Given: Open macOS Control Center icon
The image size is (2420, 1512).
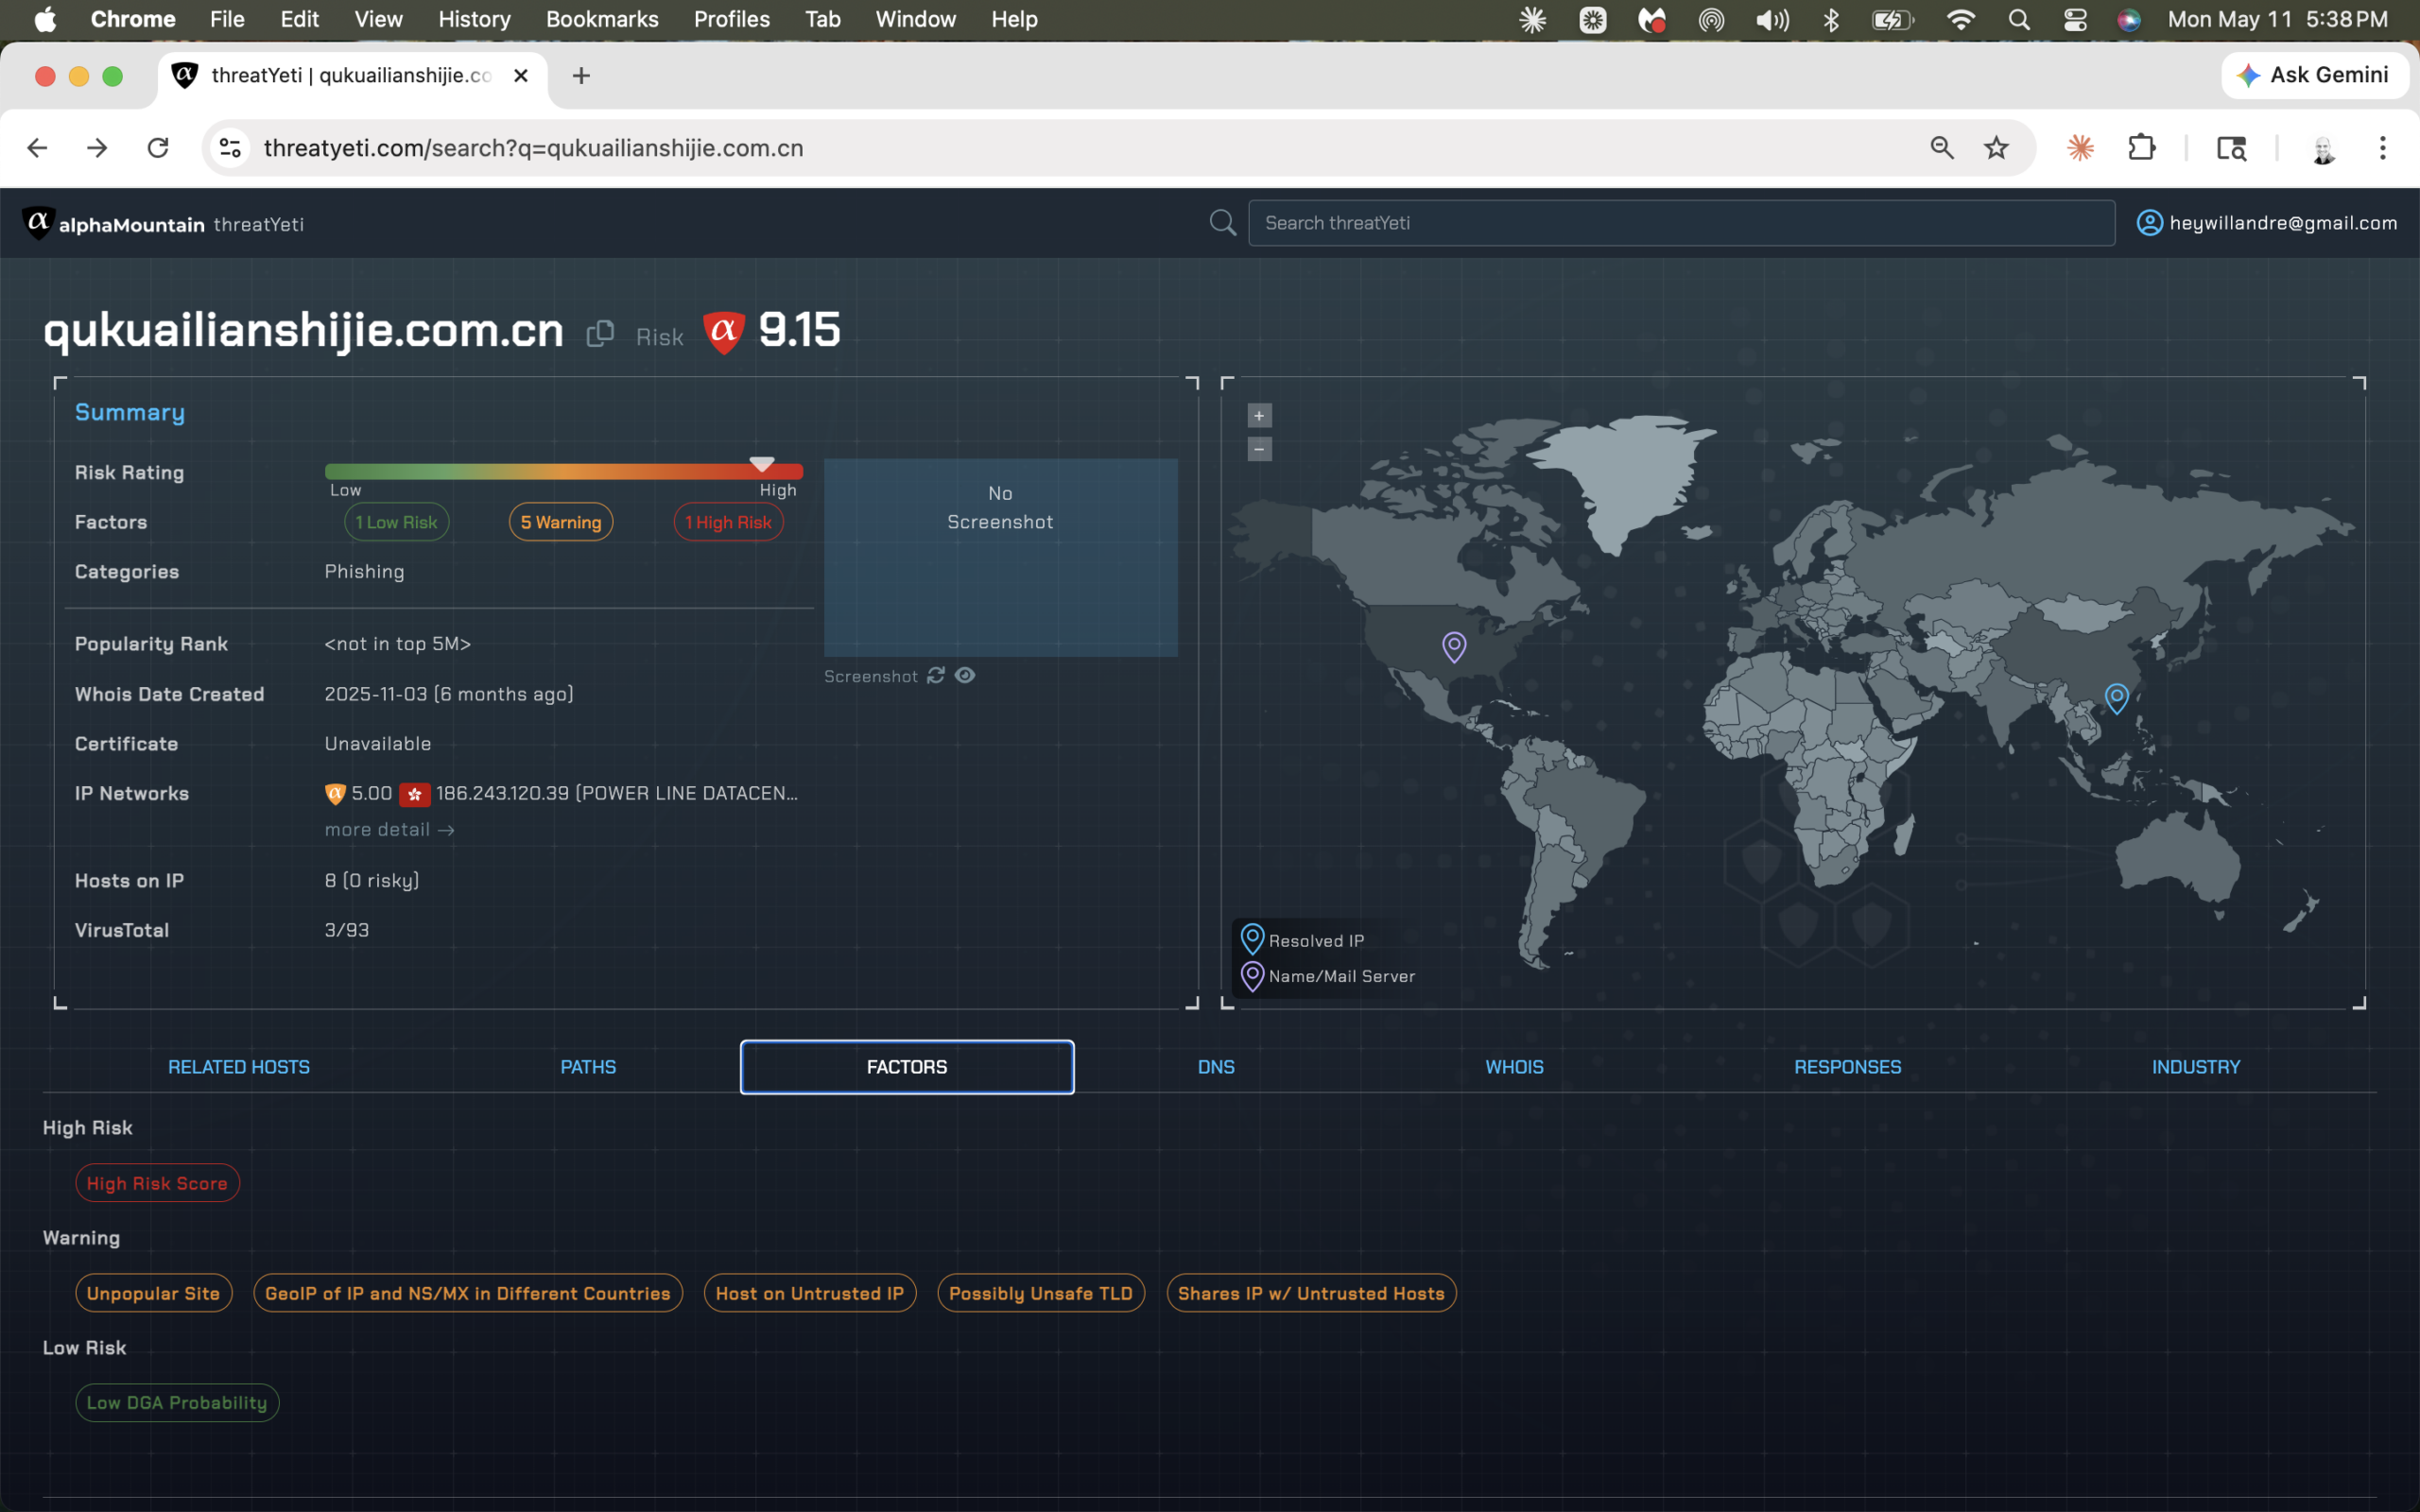Looking at the screenshot, I should coord(2075,20).
